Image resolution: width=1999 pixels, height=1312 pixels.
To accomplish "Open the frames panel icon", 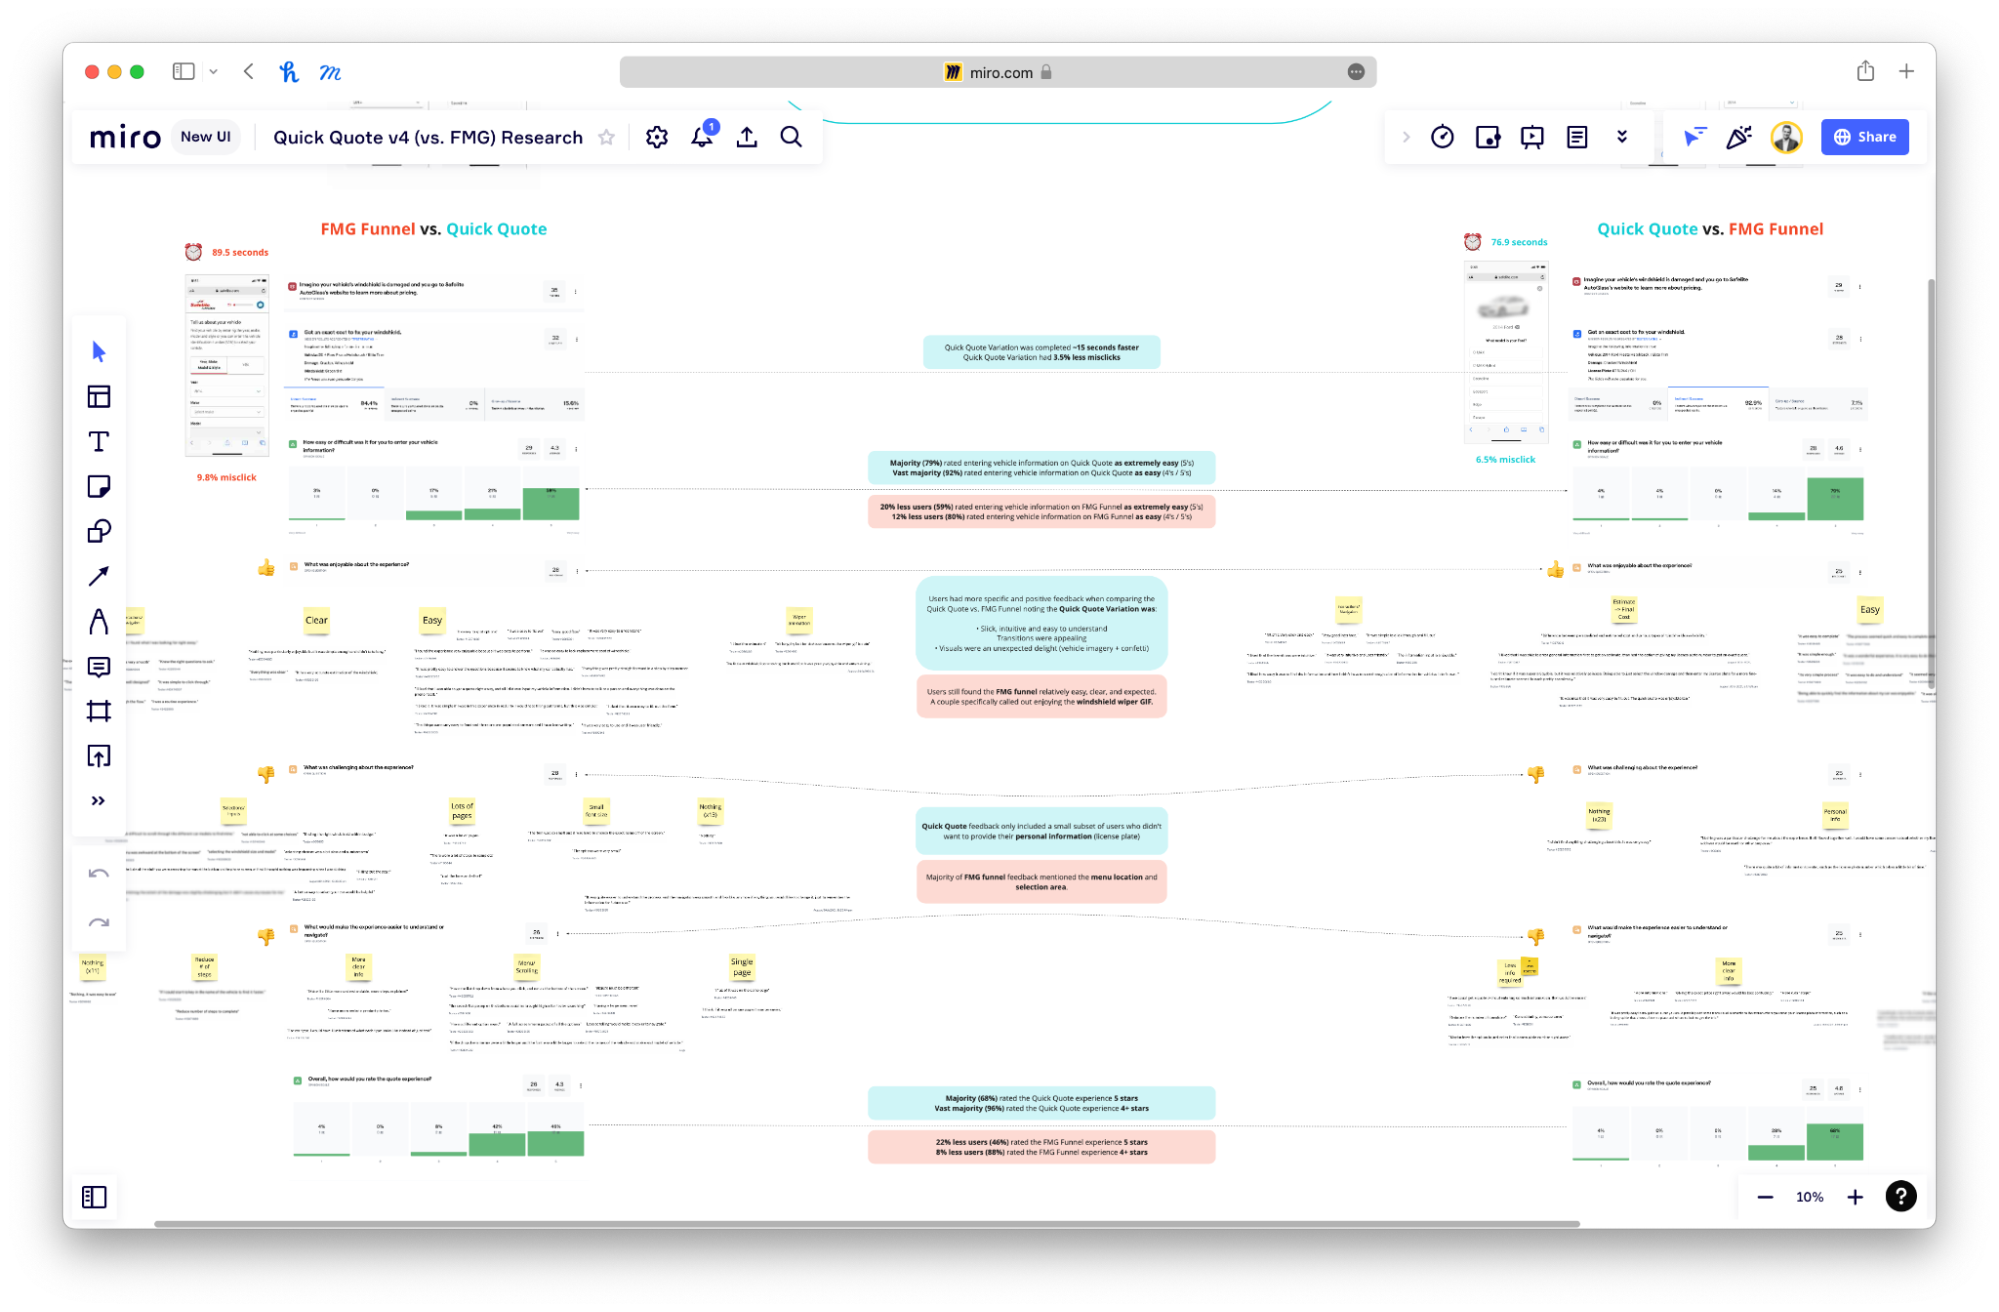I will 94,1197.
